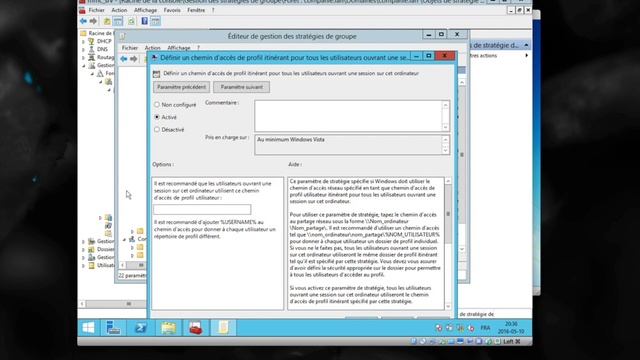640x360 pixels.
Task: Click the Up one level folder icon in MMC toolbar
Action: tap(107, 21)
